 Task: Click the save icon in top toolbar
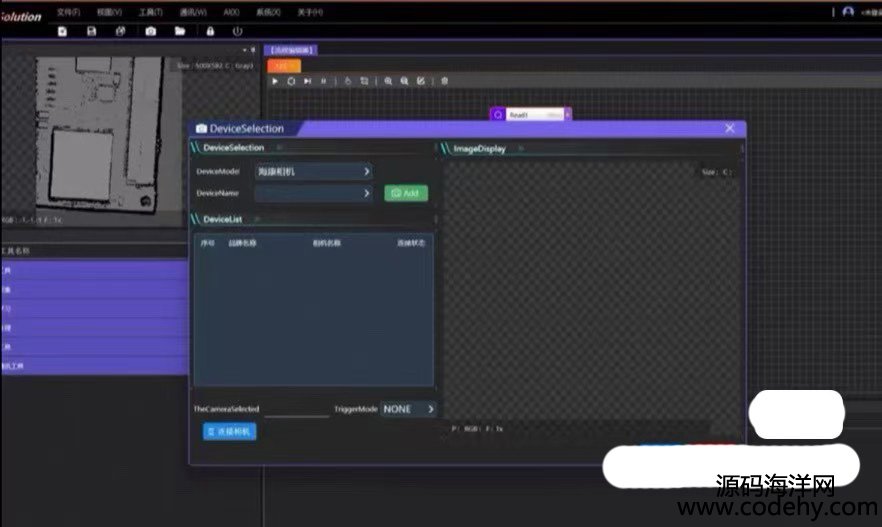91,32
